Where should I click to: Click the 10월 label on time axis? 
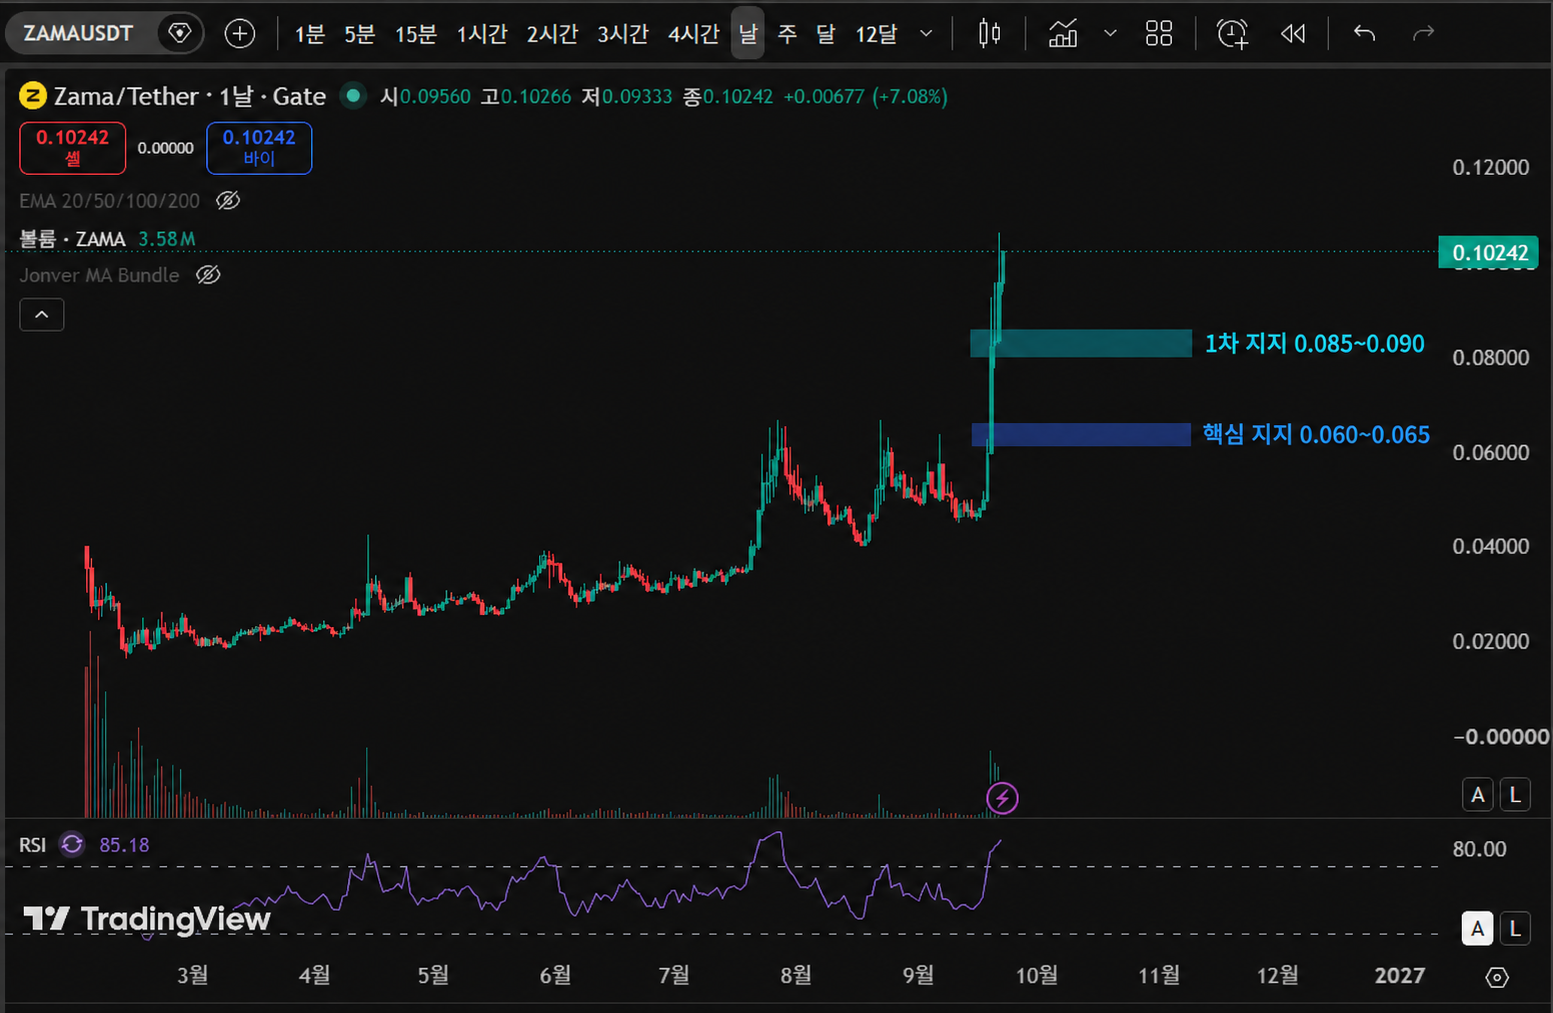click(x=1037, y=975)
